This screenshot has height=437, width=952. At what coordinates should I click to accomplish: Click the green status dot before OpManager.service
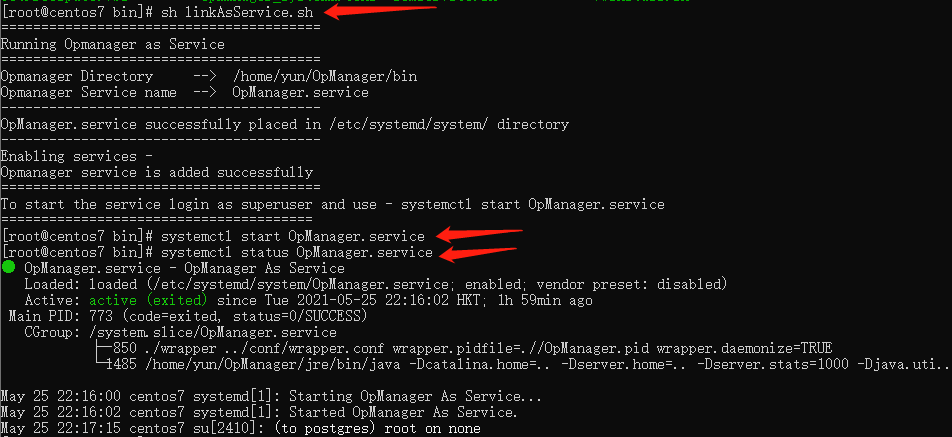8,268
